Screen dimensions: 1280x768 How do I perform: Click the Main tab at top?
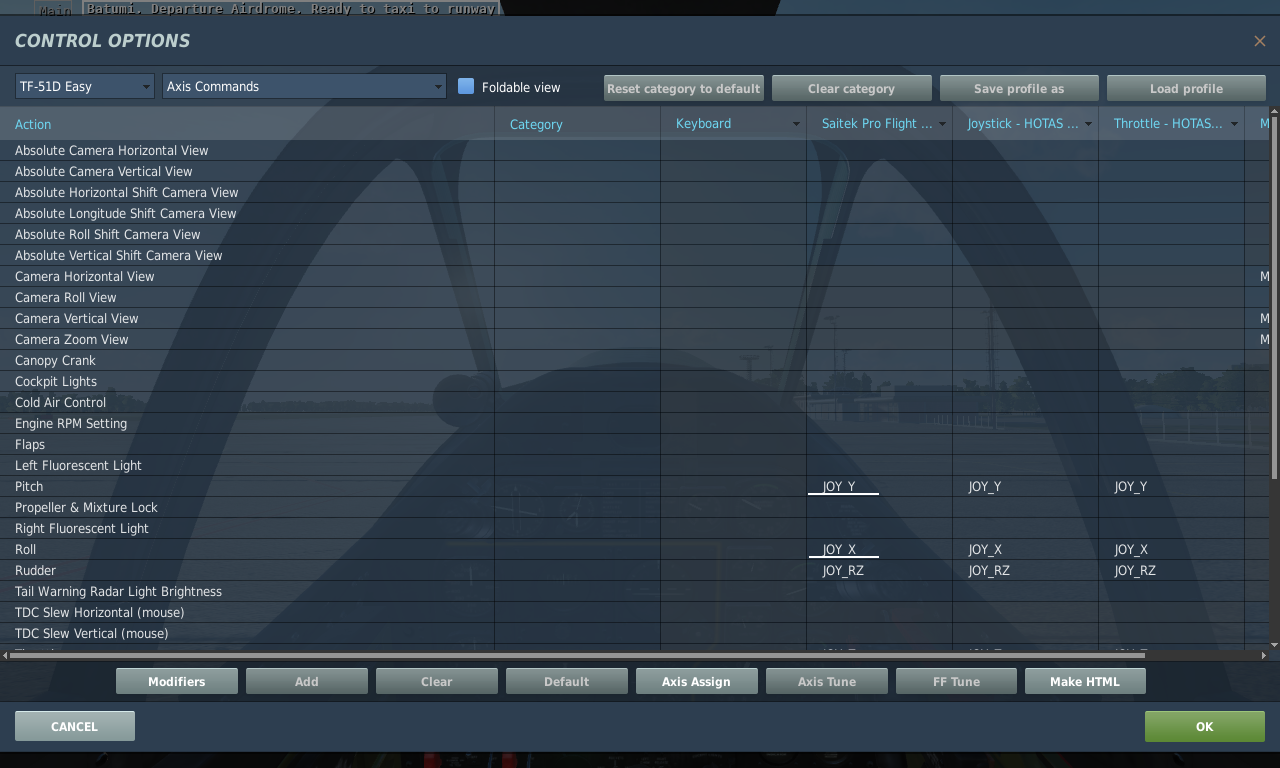pyautogui.click(x=55, y=10)
